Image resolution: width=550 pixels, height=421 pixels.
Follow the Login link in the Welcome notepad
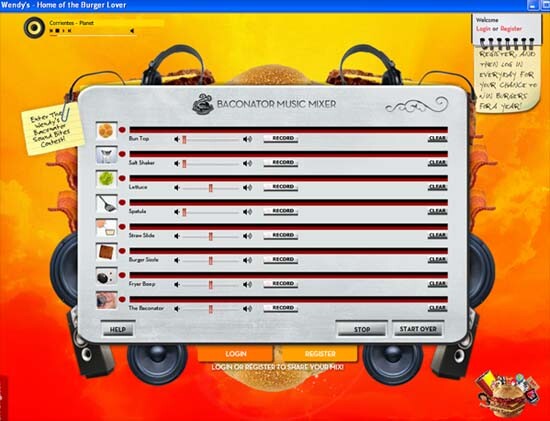click(483, 29)
